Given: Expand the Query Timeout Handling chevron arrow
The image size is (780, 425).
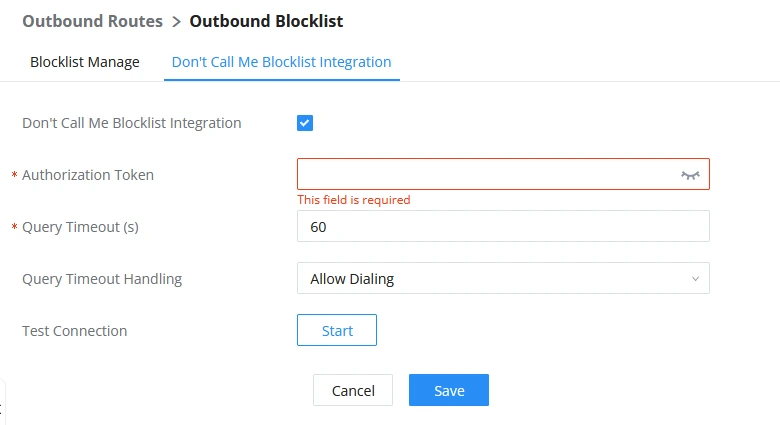Looking at the screenshot, I should coord(695,279).
